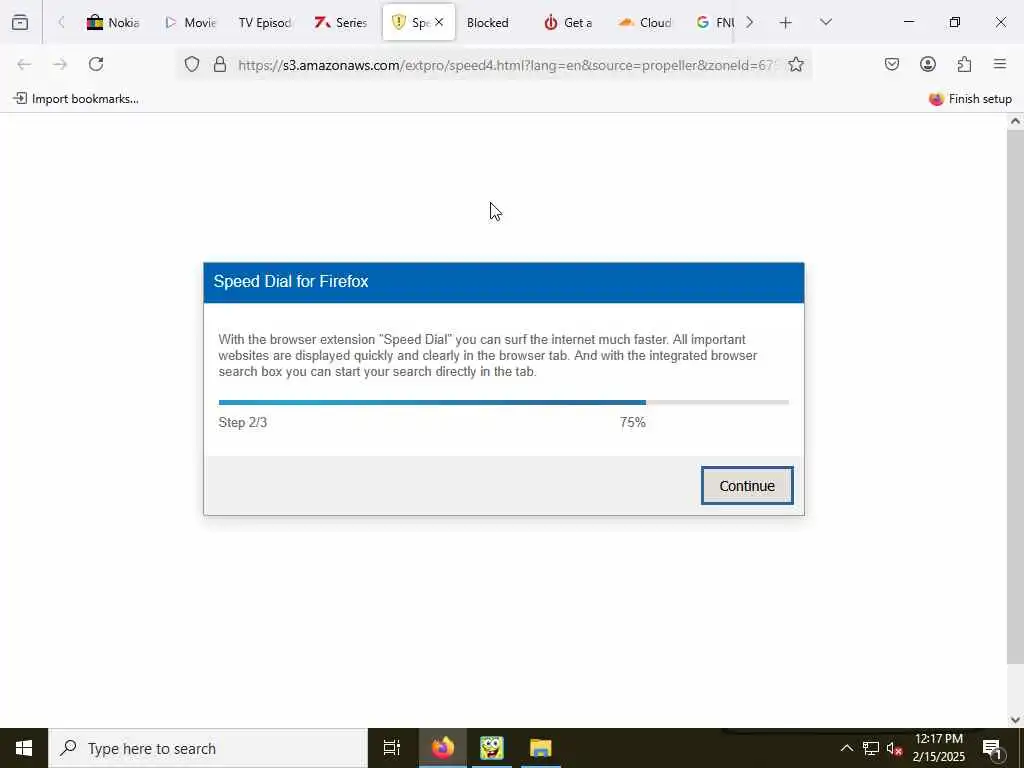Click the Speed Dial for Firefox heading
Screen dimensions: 1024x768
[x=291, y=281]
